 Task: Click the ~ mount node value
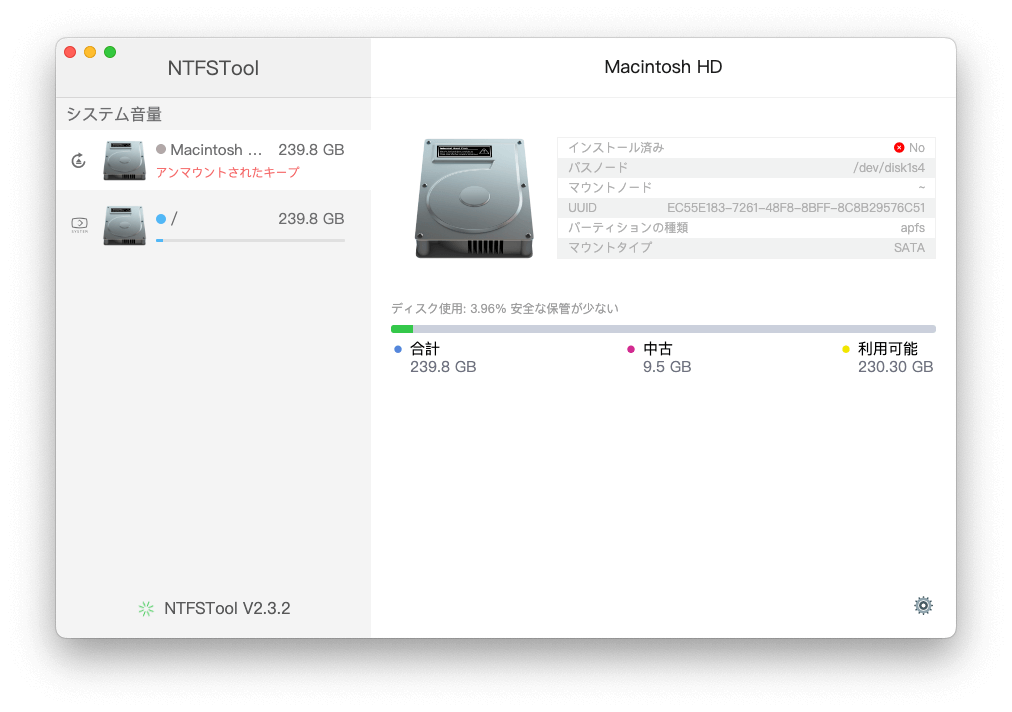pos(922,188)
